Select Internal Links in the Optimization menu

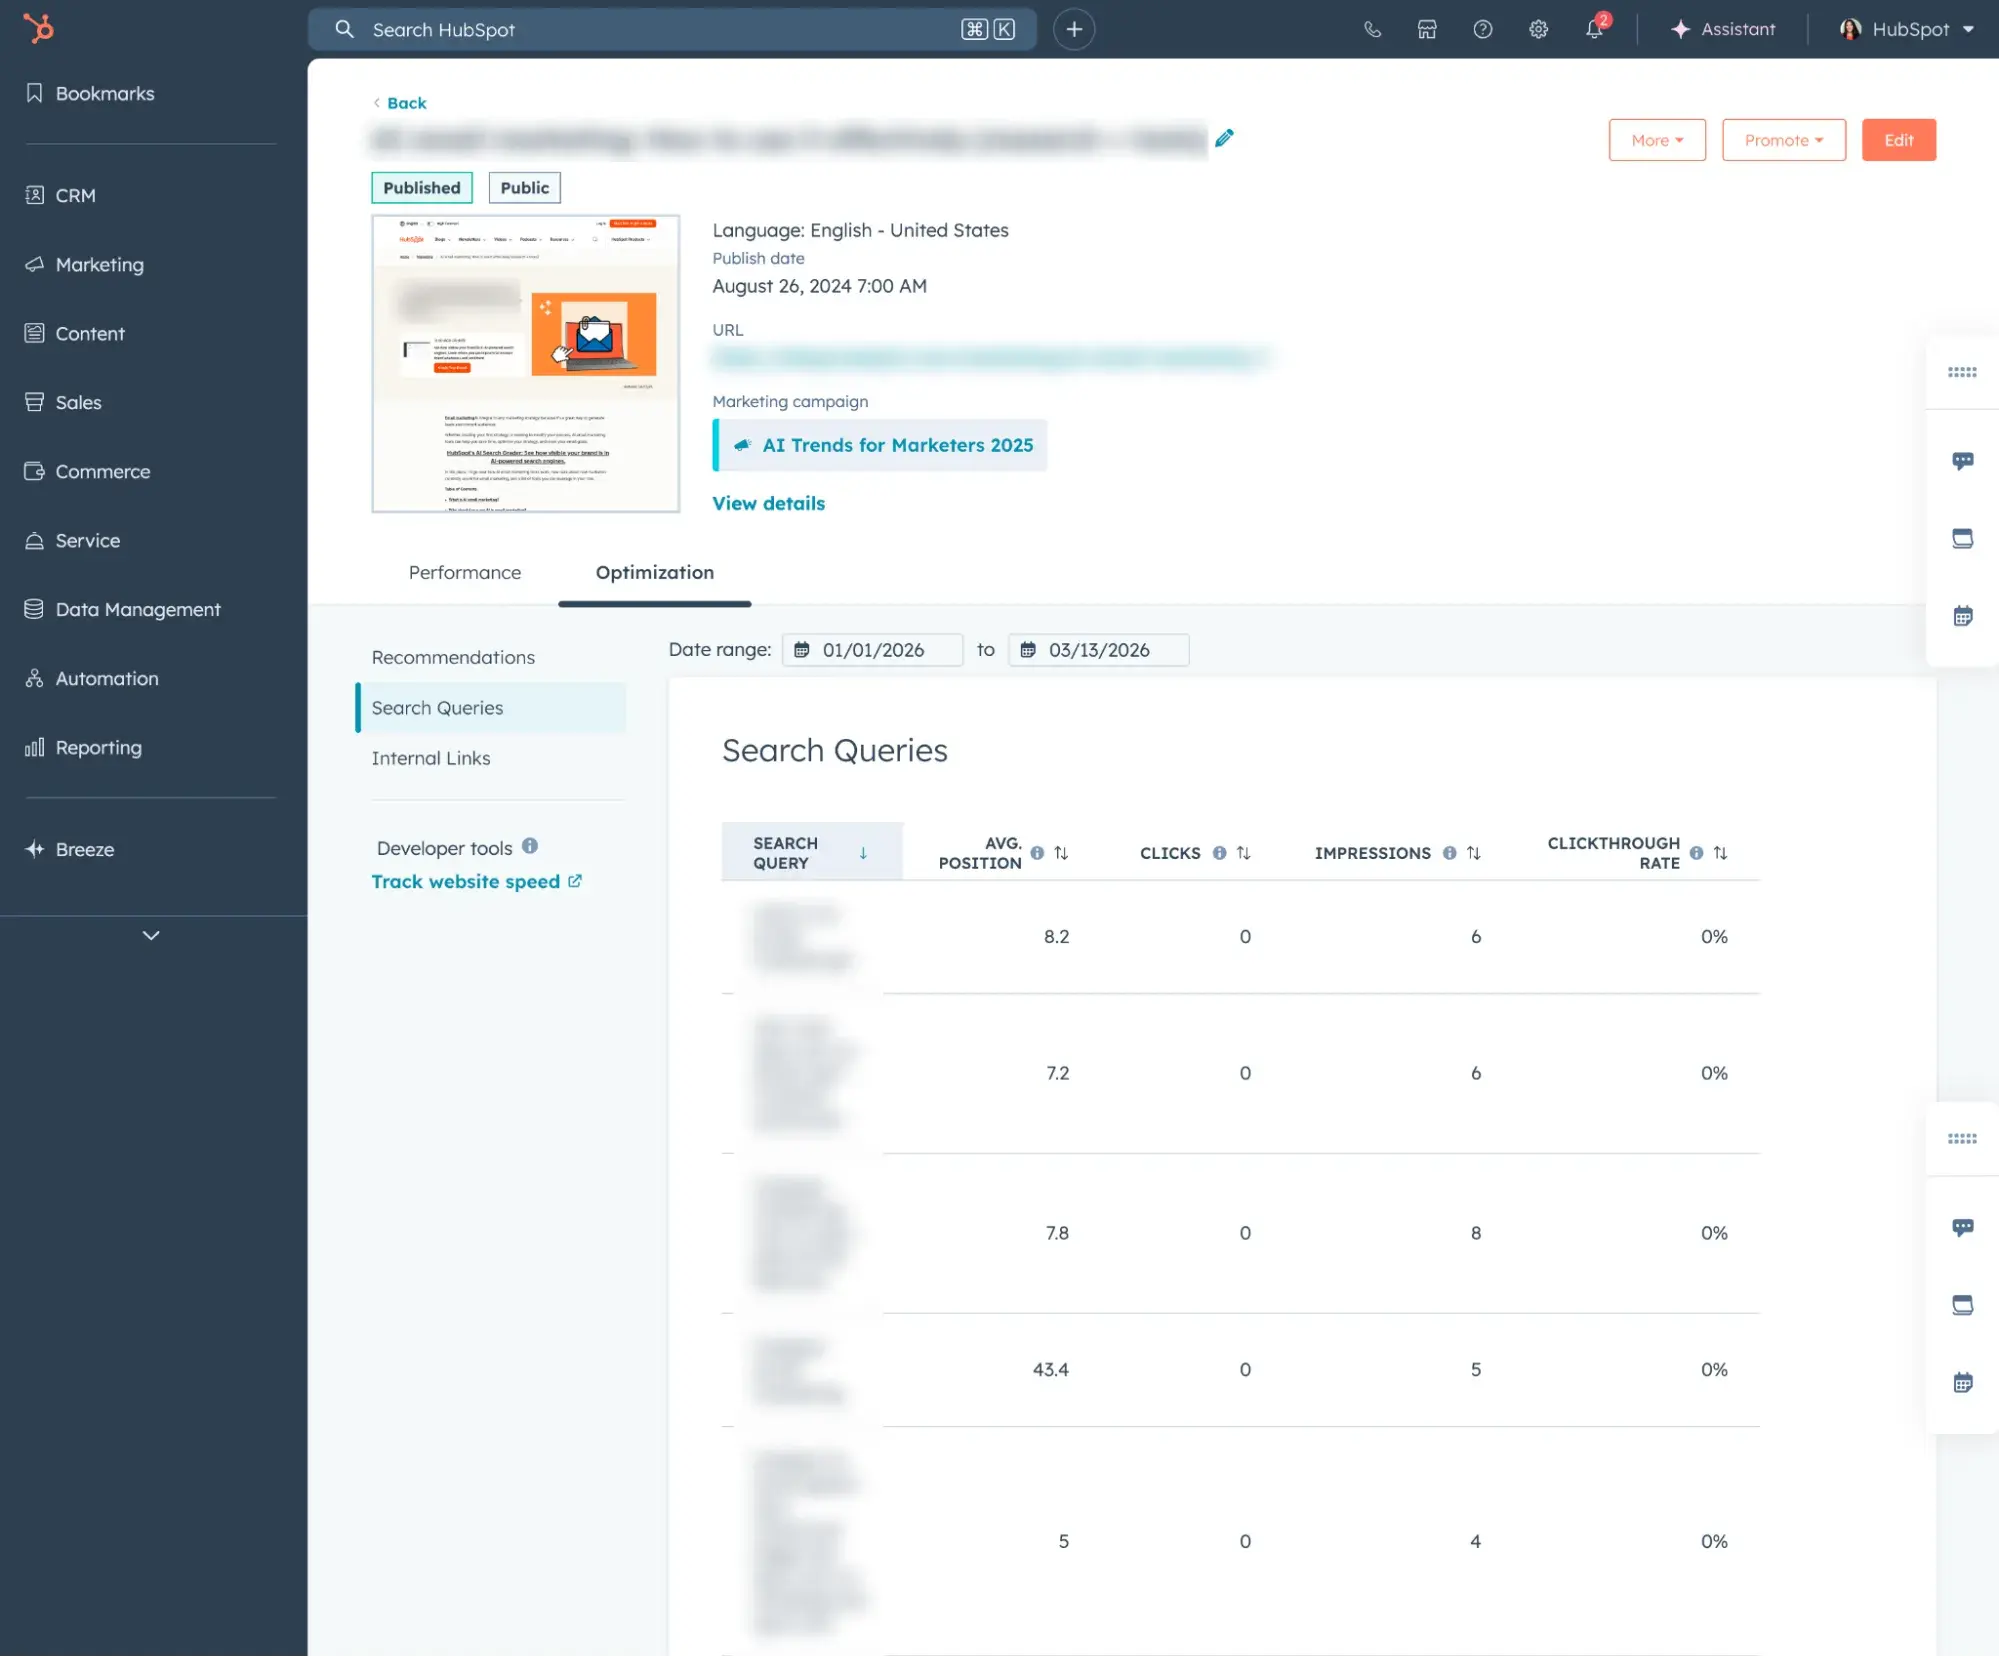point(430,758)
